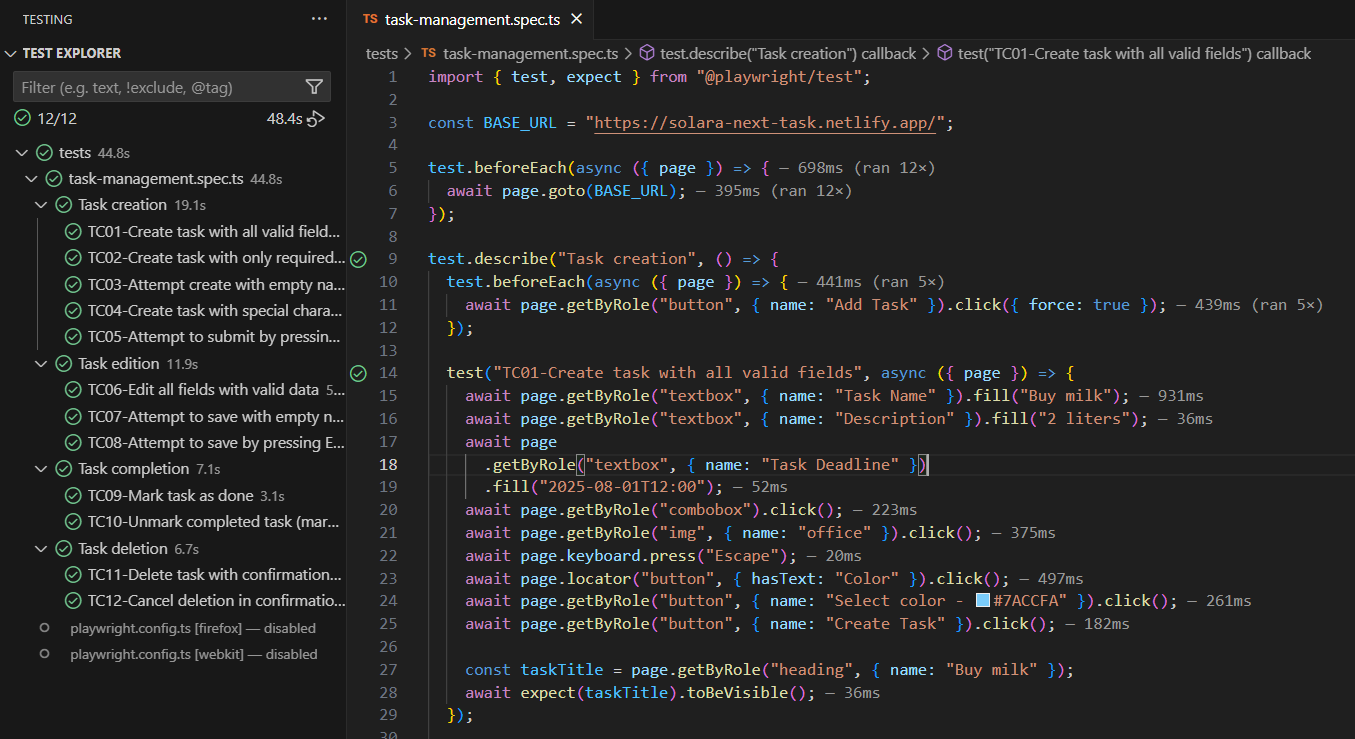
Task: Select the TC04-Create task with special characters test
Action: [x=216, y=310]
